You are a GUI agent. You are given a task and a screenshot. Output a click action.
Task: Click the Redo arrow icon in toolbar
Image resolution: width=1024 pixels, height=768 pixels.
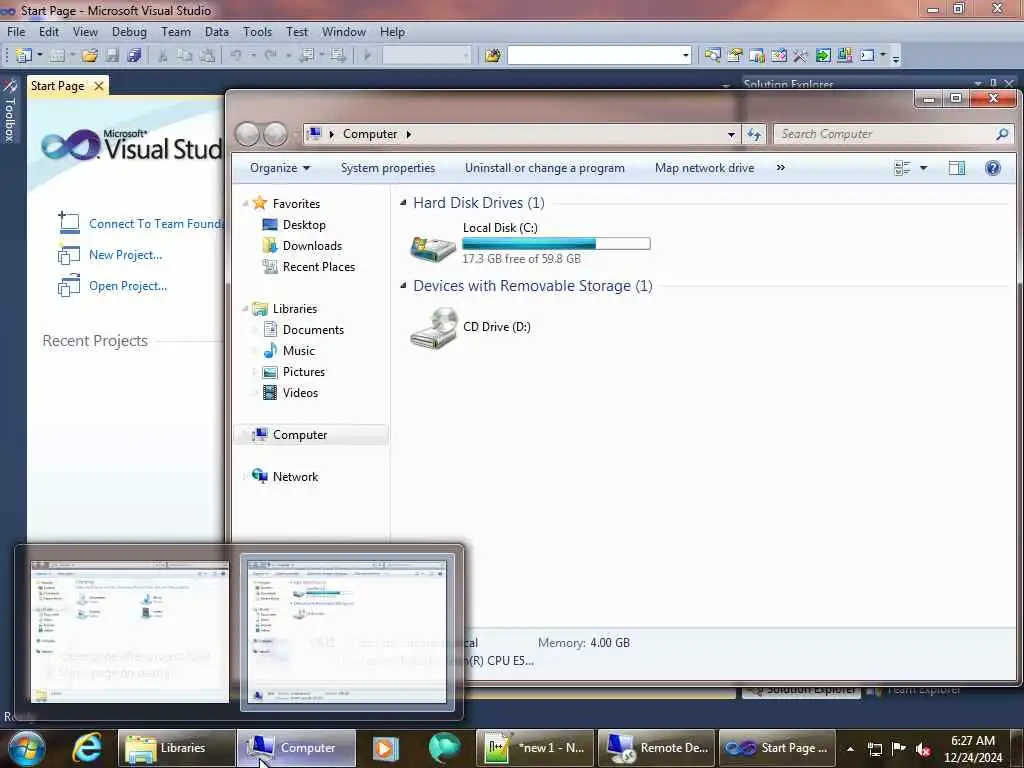coord(270,56)
